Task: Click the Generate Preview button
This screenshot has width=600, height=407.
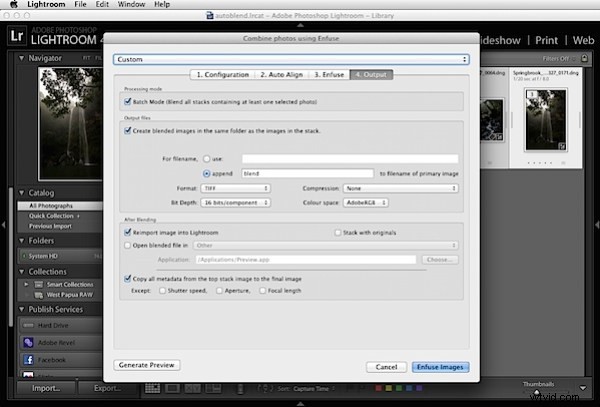Action: [x=147, y=365]
